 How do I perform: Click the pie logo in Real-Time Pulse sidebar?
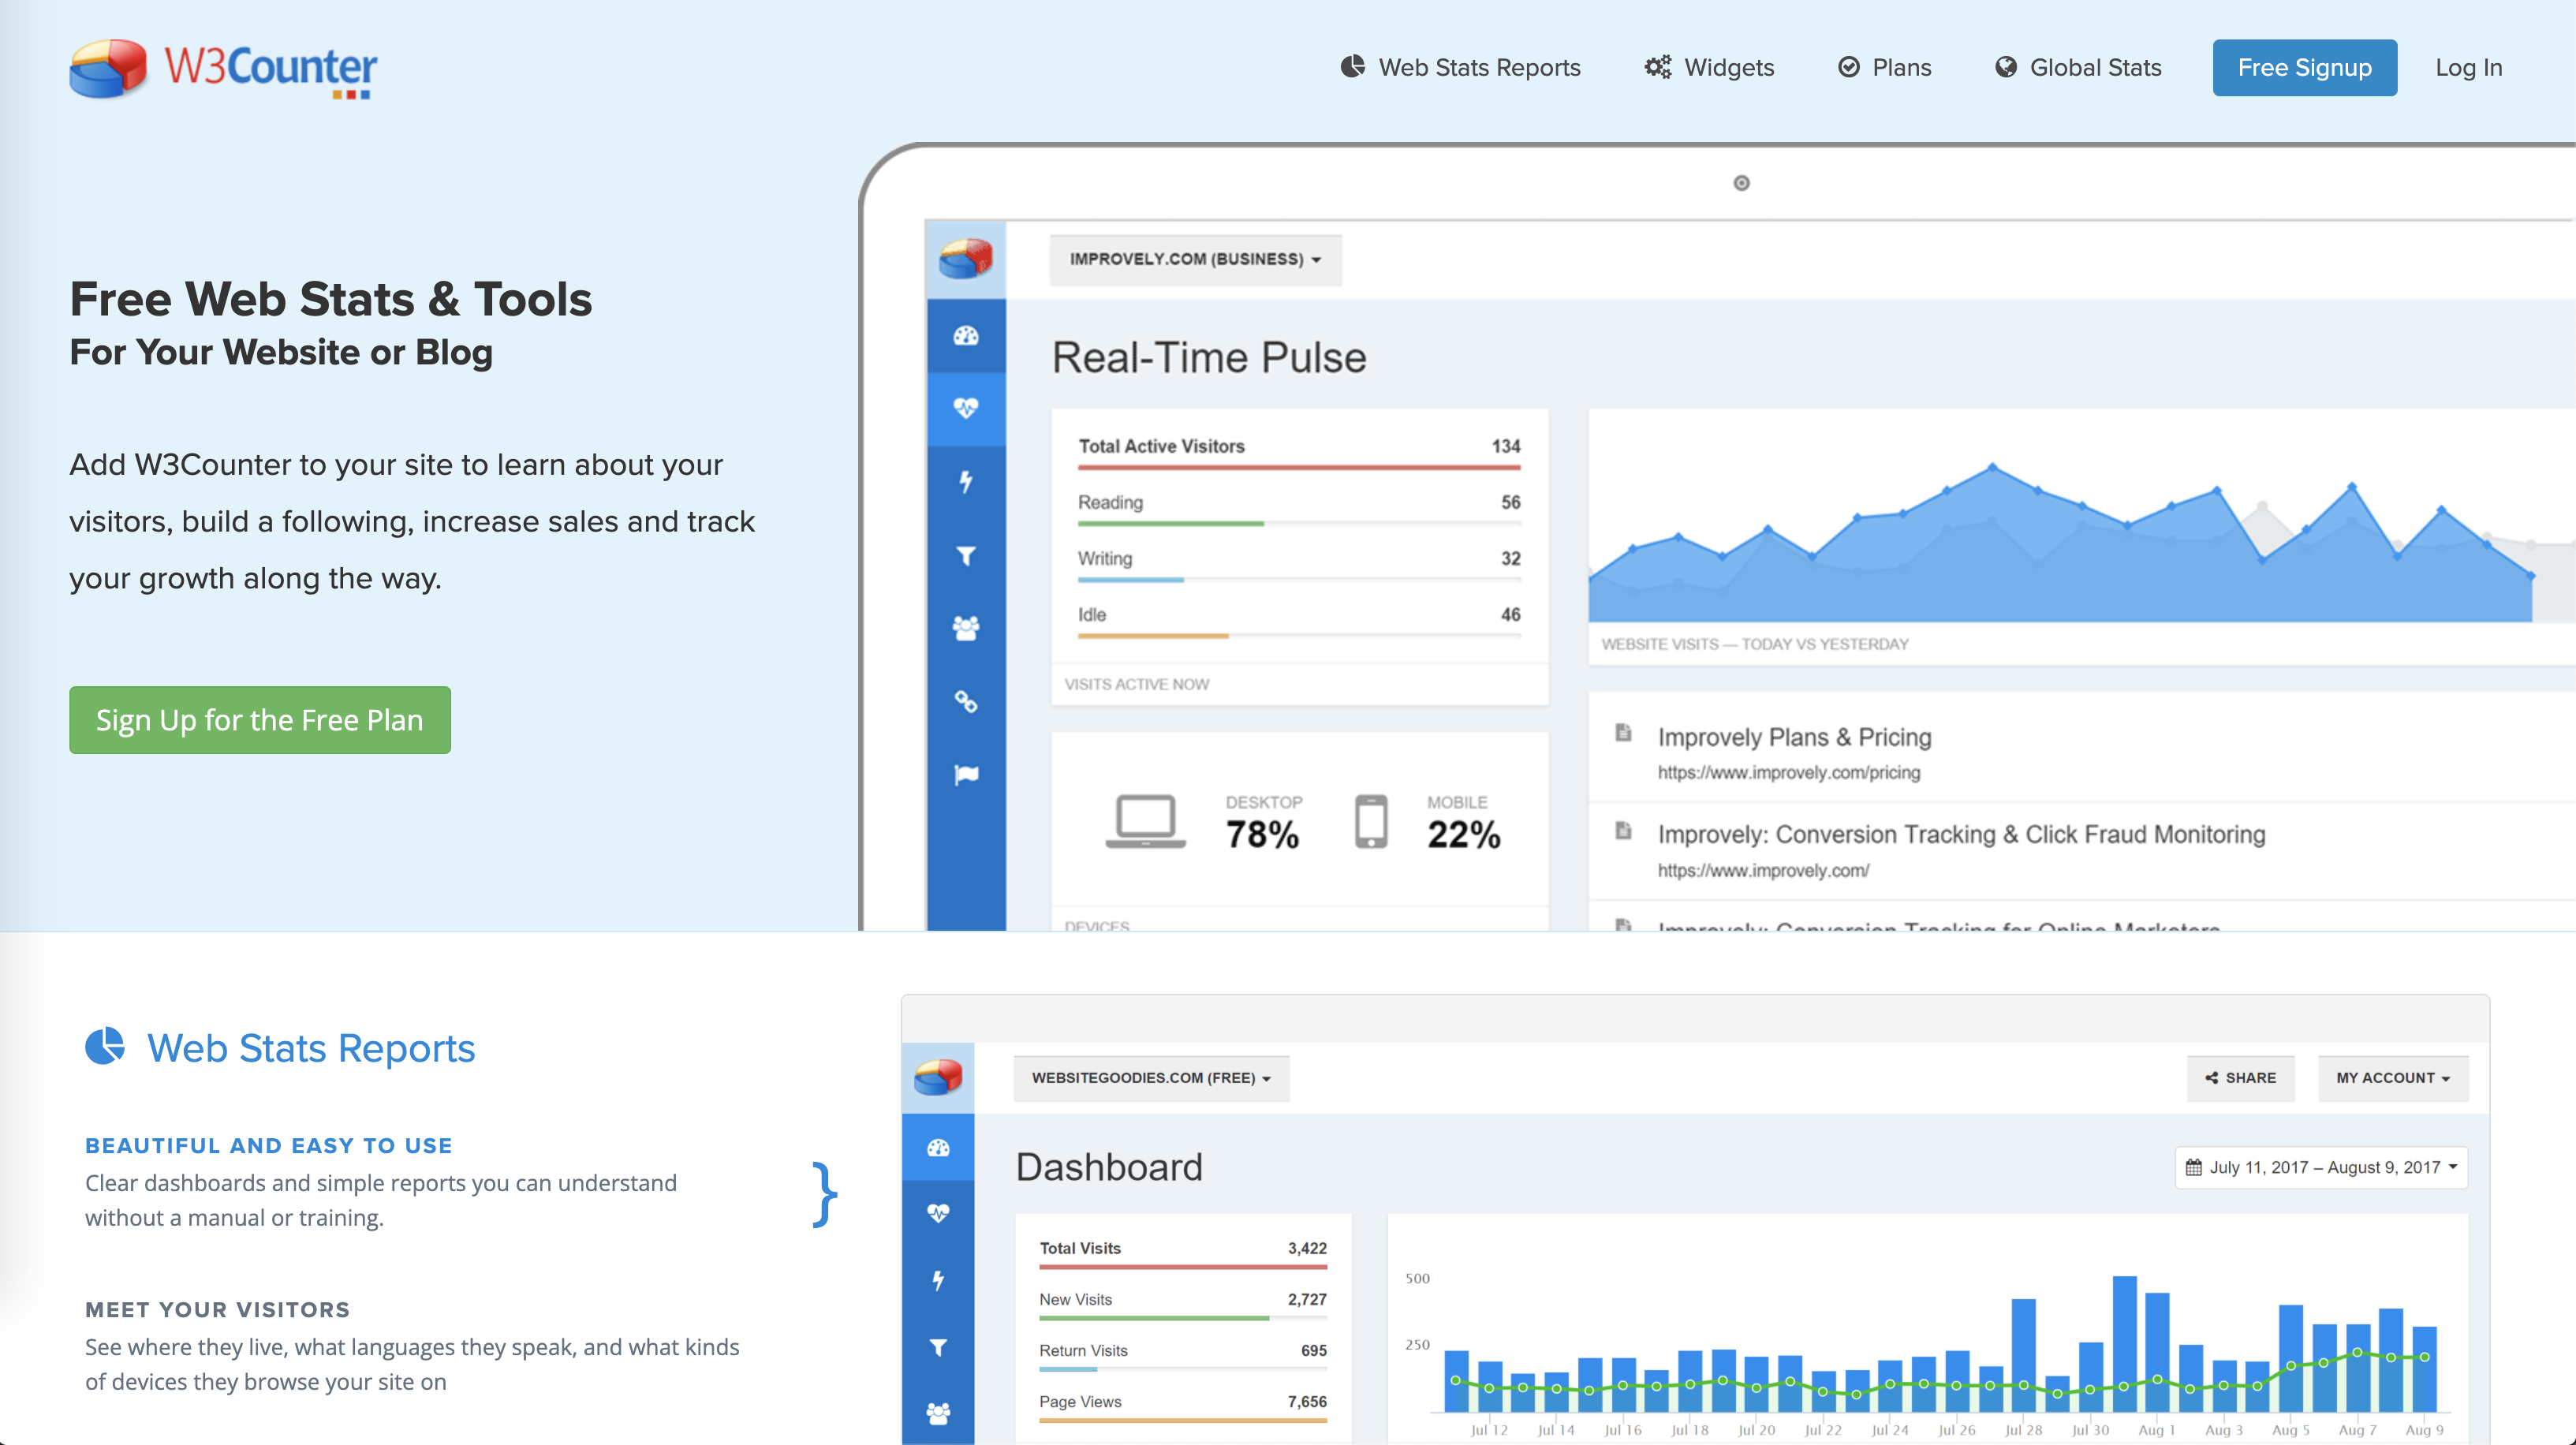[965, 259]
